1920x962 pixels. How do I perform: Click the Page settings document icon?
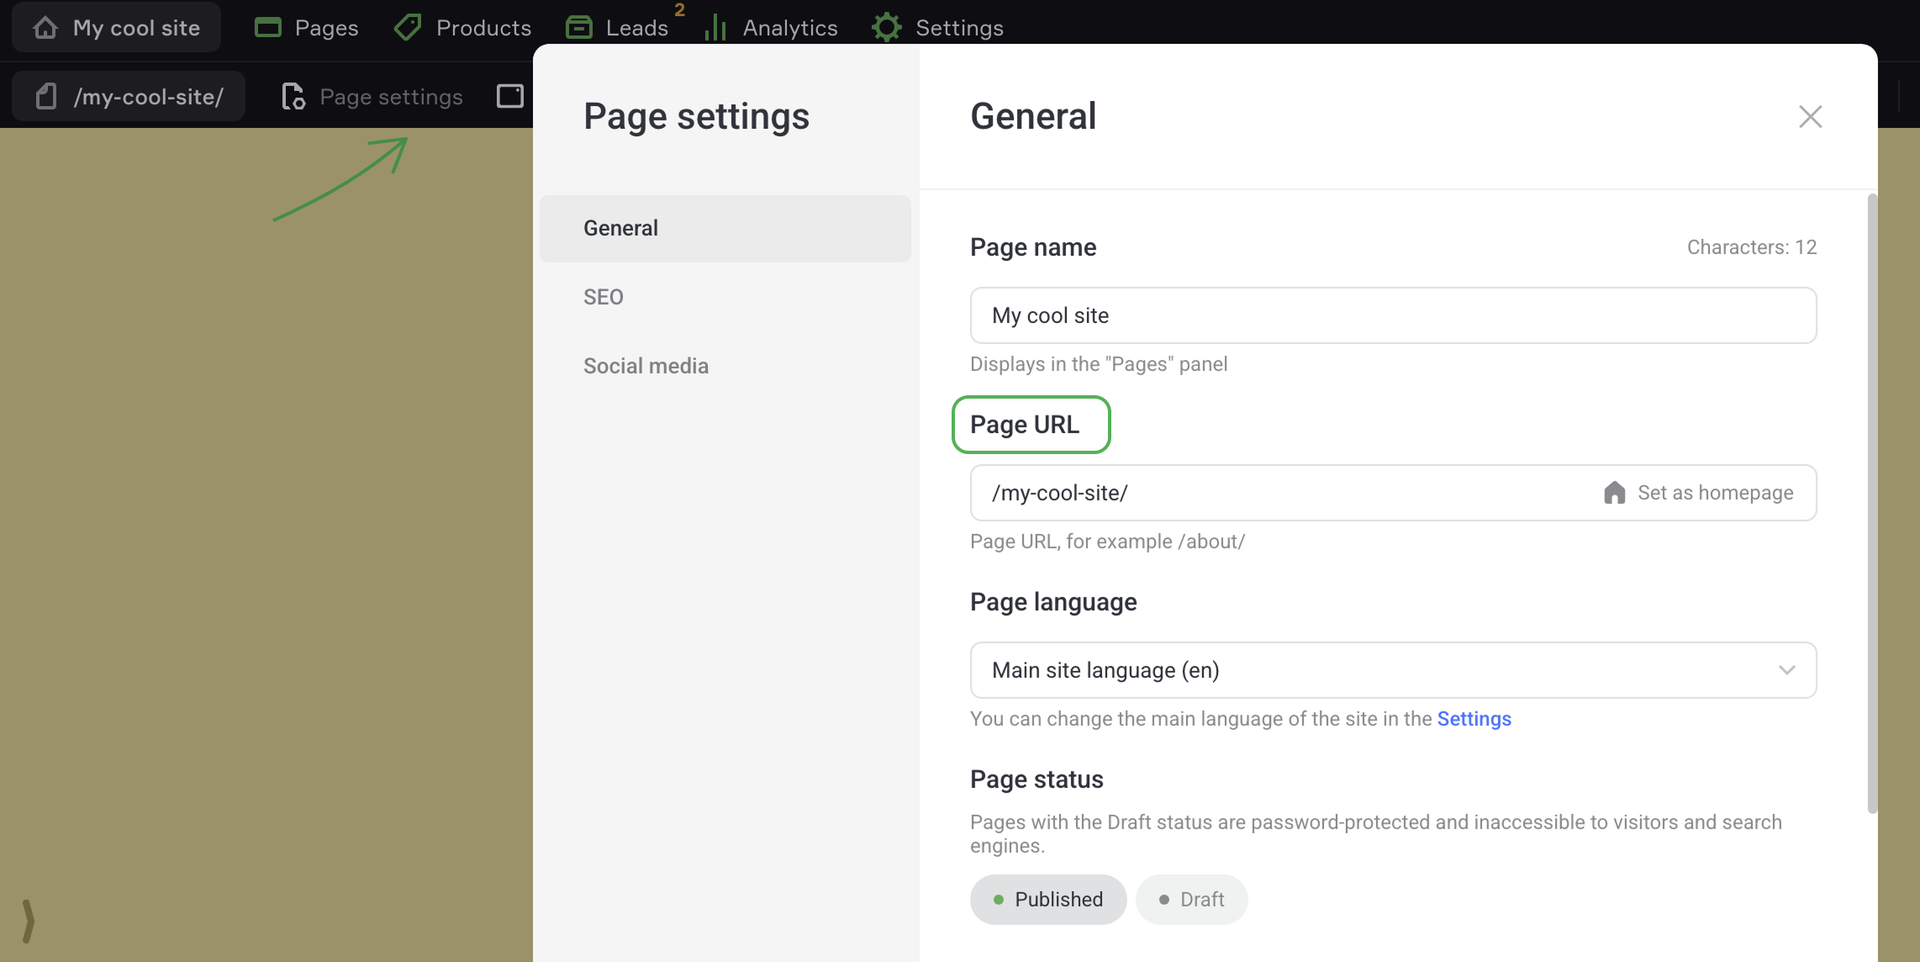tap(293, 97)
